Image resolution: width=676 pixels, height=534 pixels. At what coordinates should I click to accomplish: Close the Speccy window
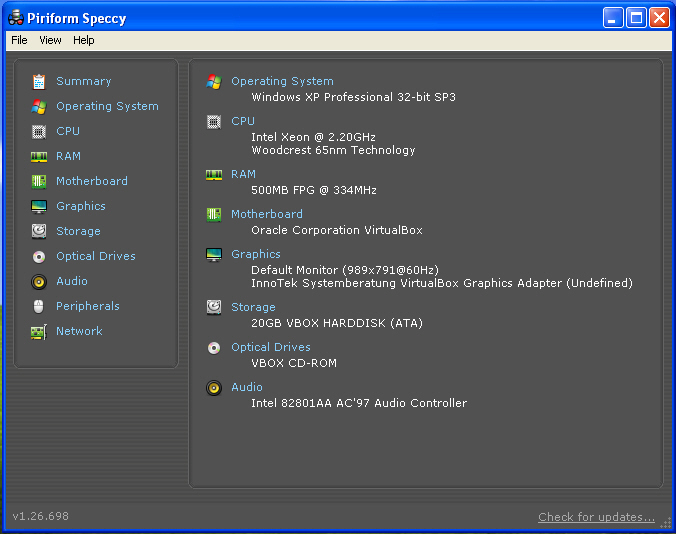tap(659, 18)
